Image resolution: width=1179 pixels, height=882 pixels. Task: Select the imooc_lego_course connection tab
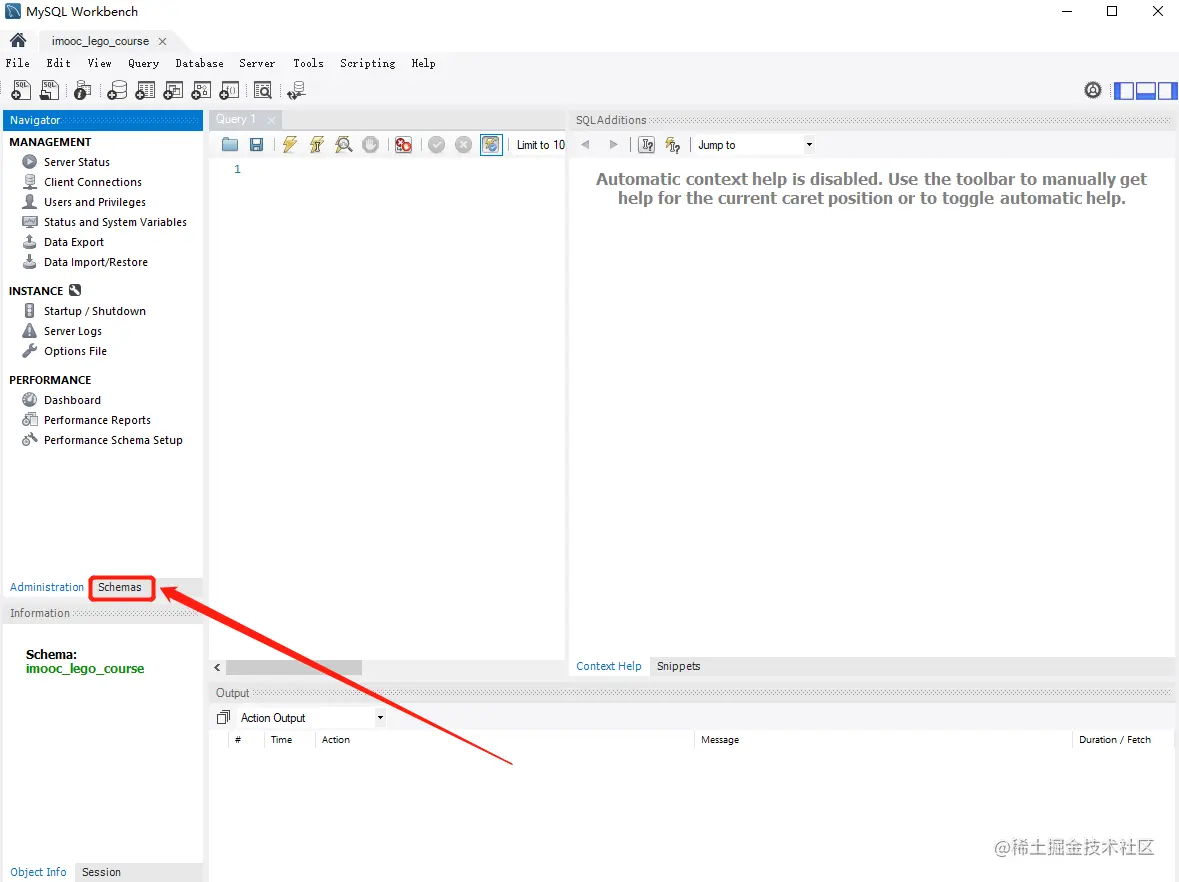100,41
